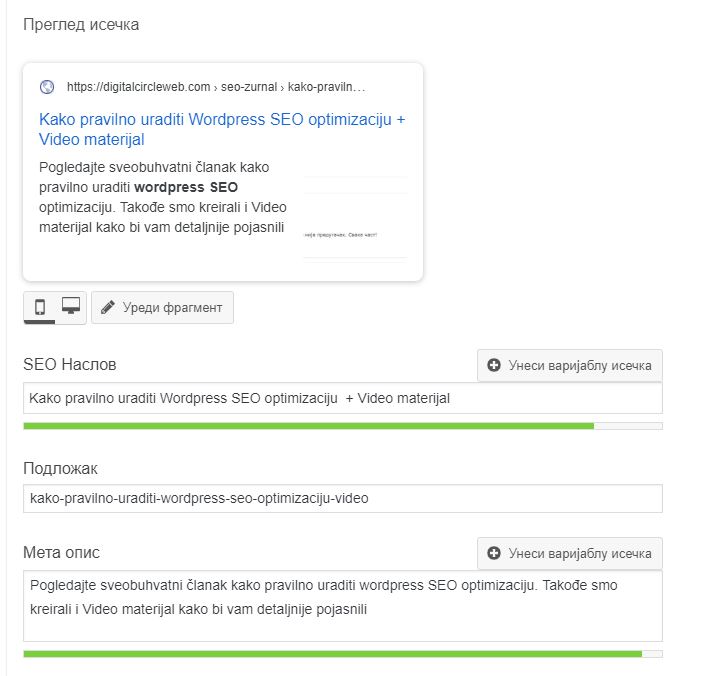Insert snippet variable for Мета опис
The image size is (710, 676).
(570, 553)
